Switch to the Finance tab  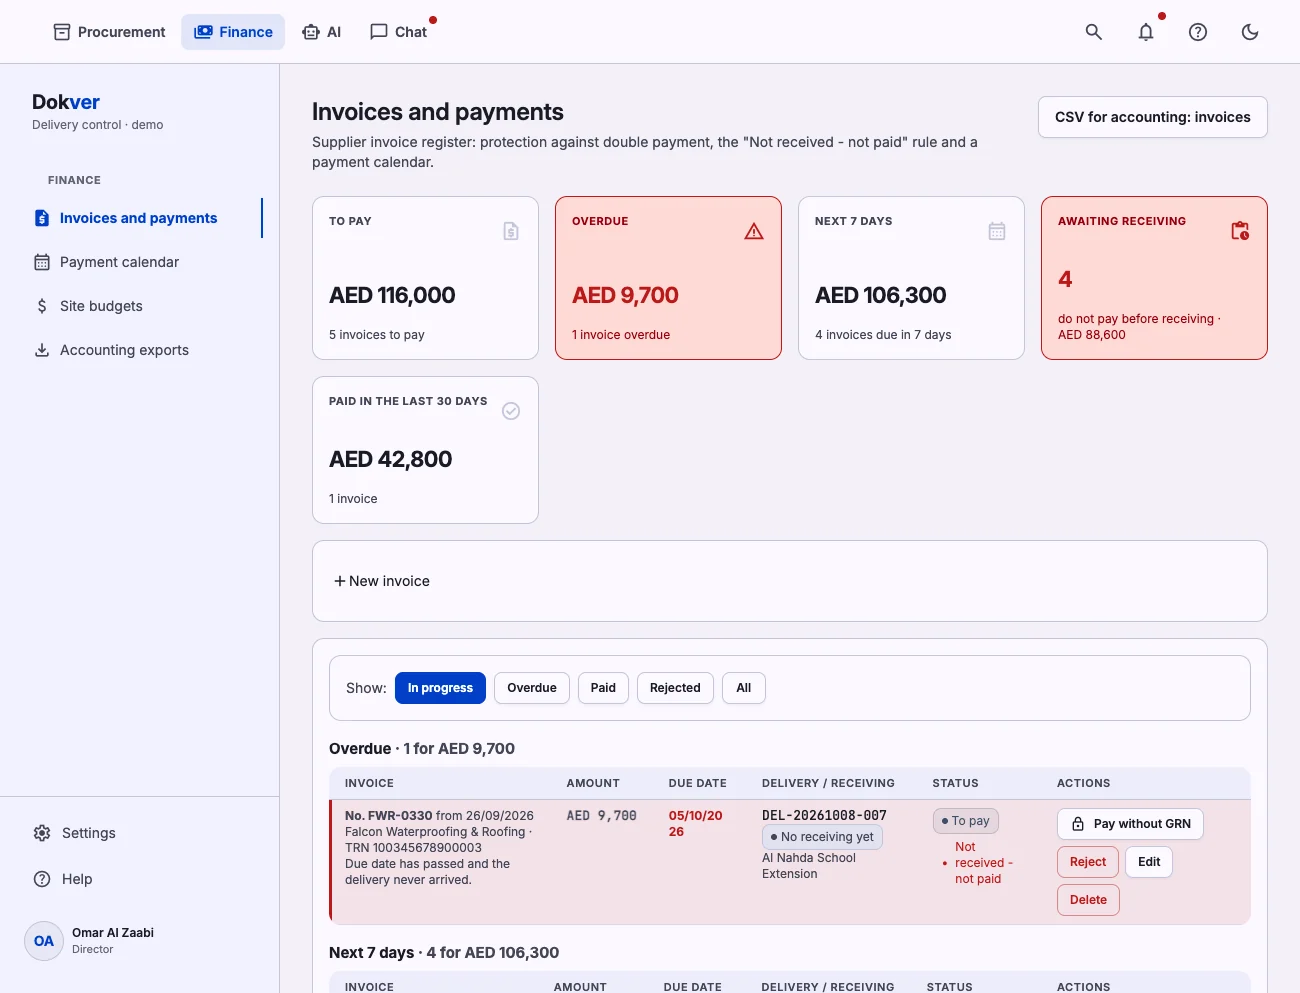pyautogui.click(x=233, y=32)
